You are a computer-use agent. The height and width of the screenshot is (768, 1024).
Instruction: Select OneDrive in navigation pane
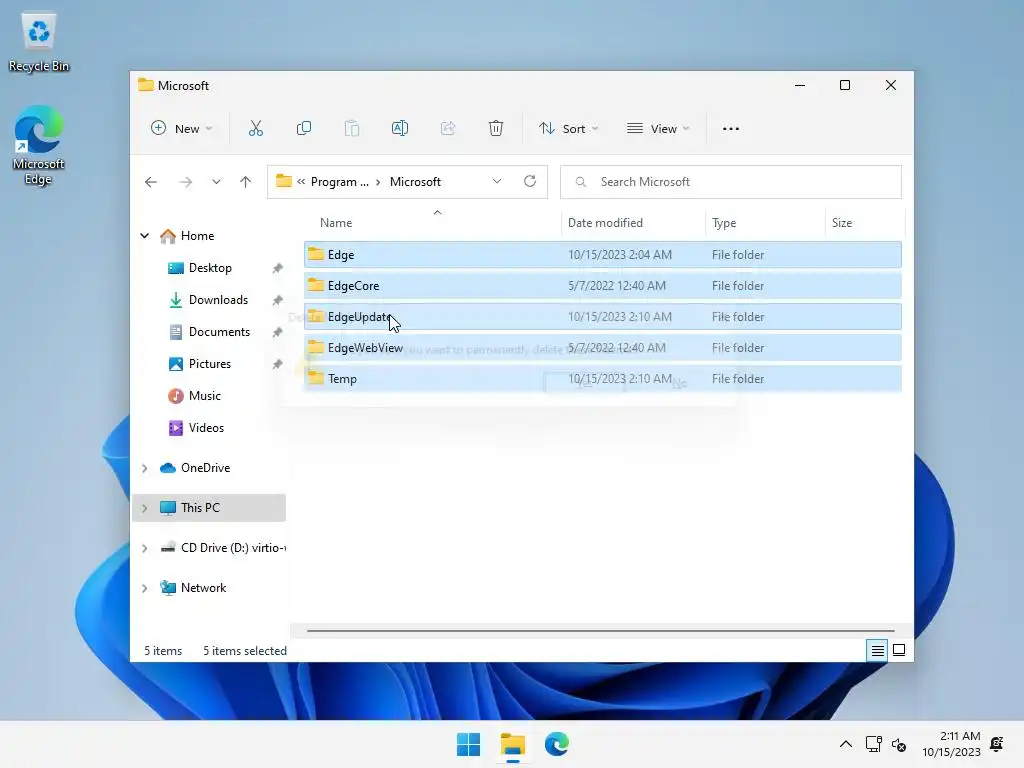[195, 468]
